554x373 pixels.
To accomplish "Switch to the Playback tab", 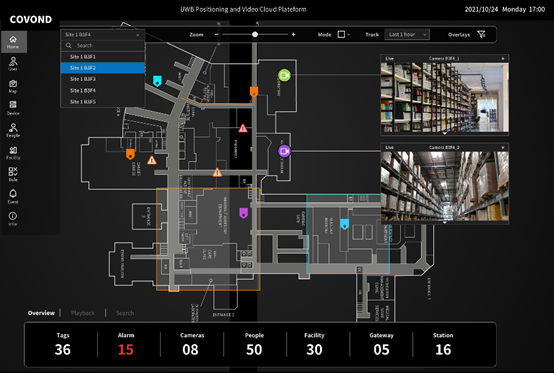I will coord(83,313).
